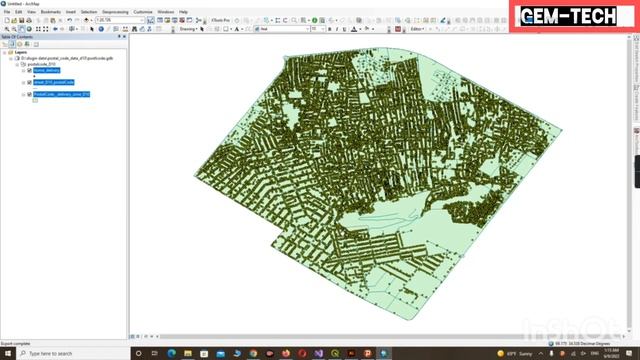Image resolution: width=640 pixels, height=360 pixels.
Task: Click List By Selection in the Table of Contents
Action: point(27,44)
